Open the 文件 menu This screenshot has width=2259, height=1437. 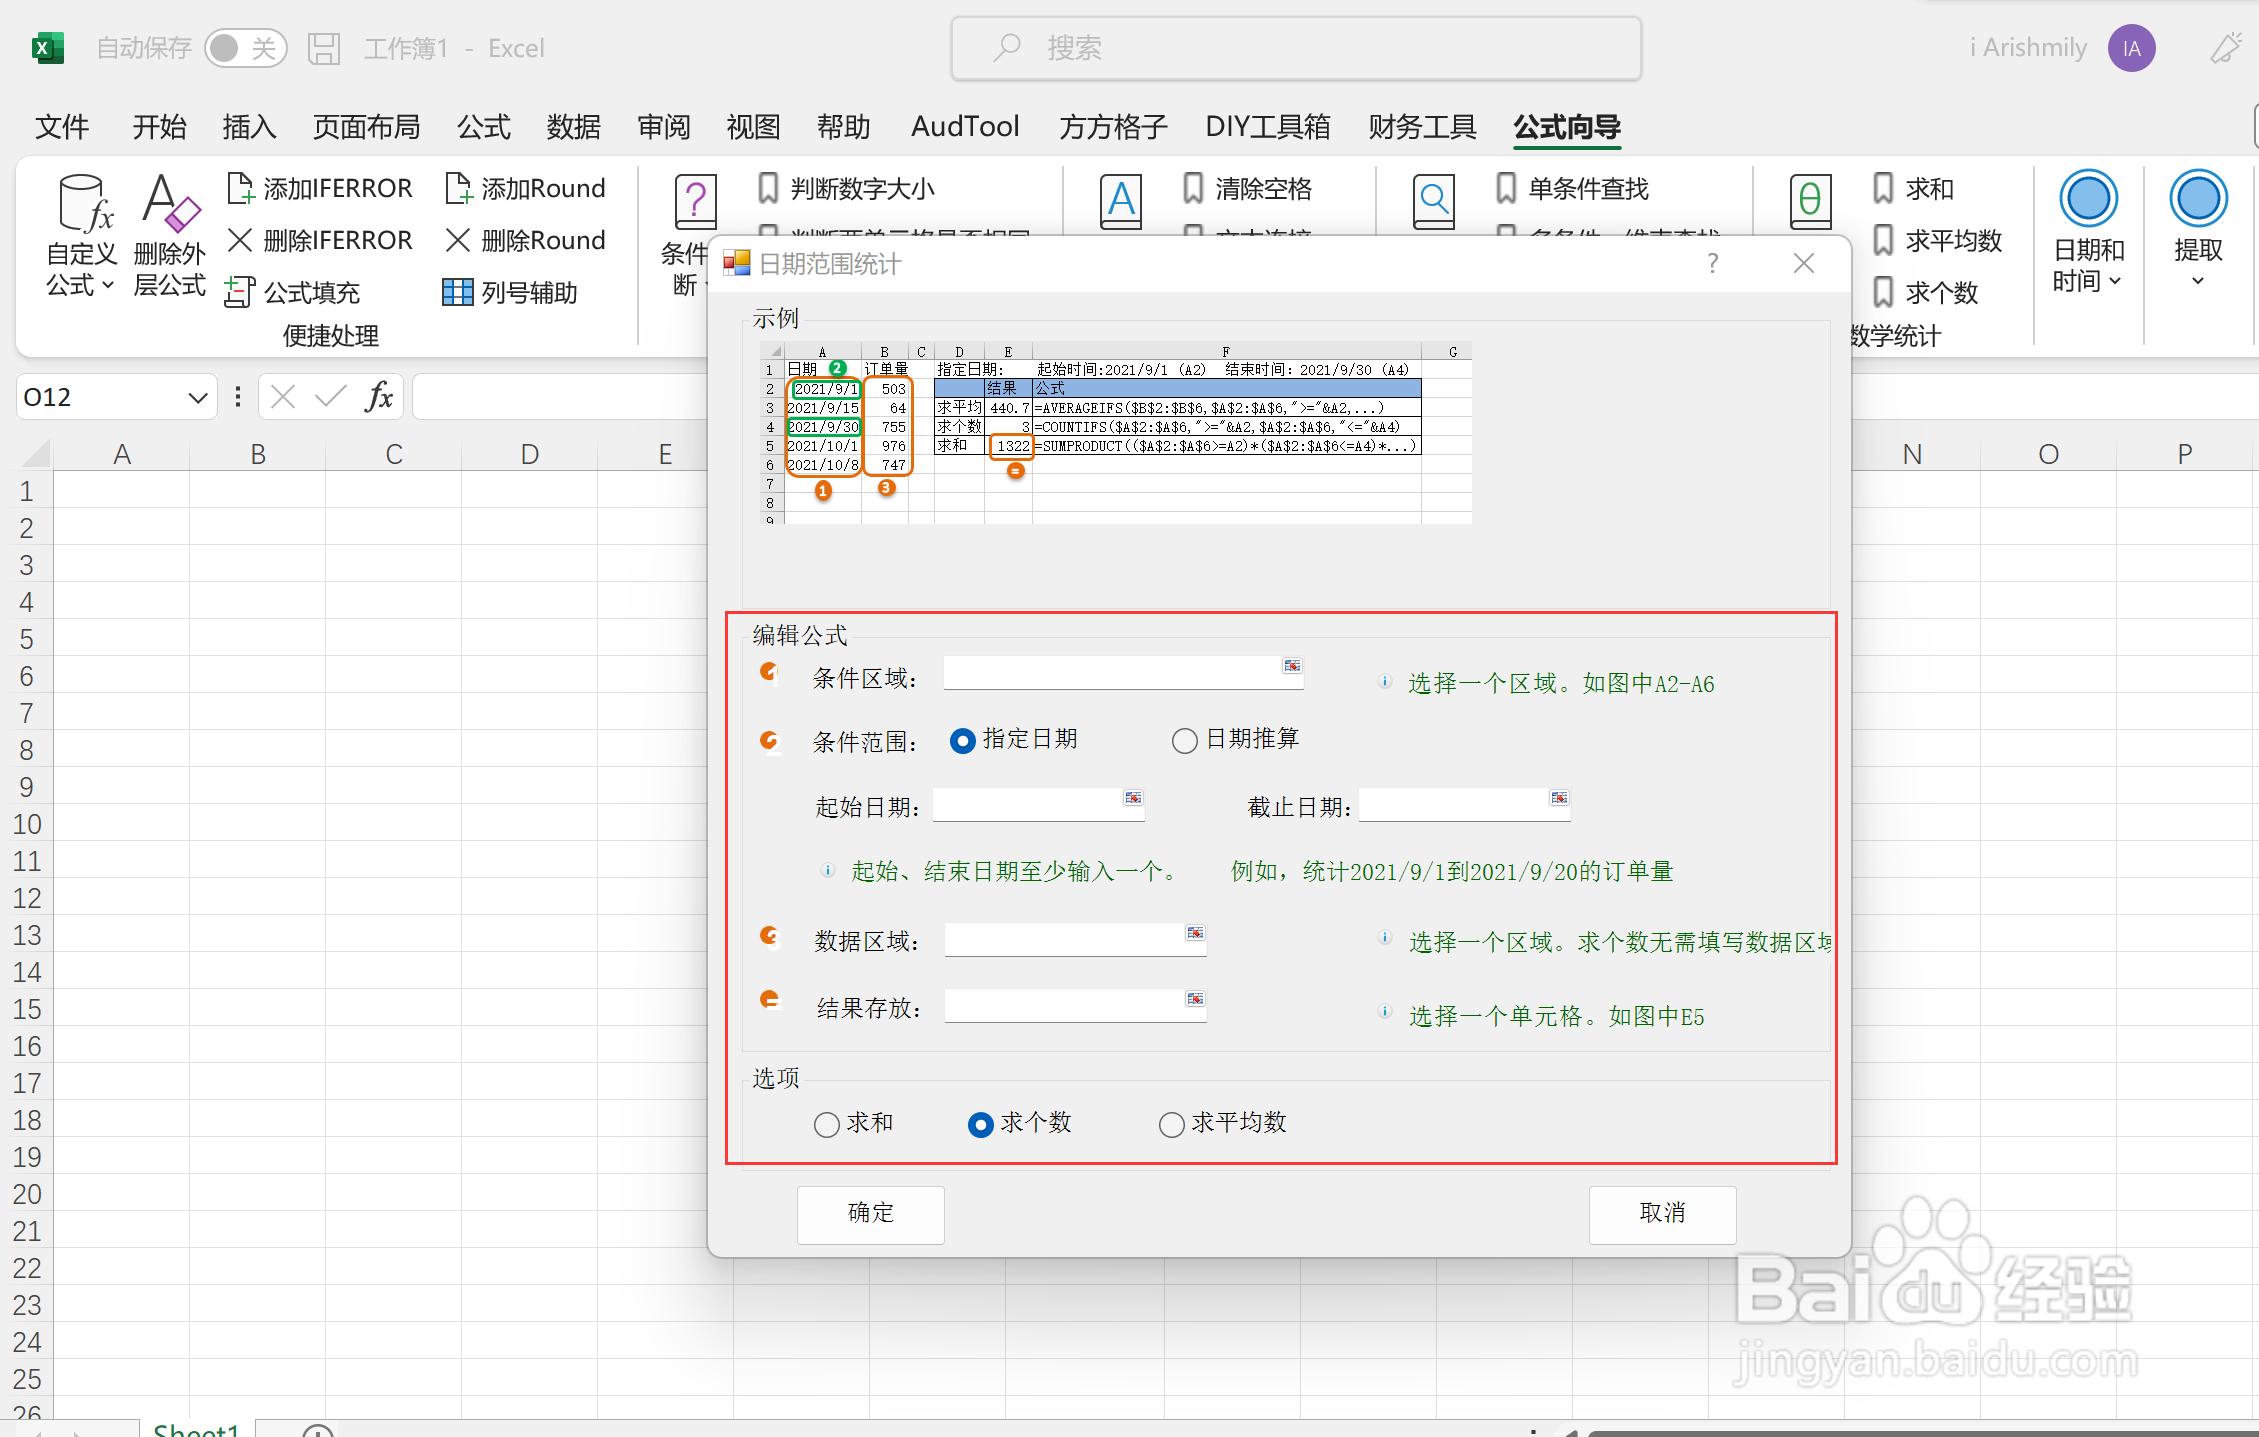[62, 127]
